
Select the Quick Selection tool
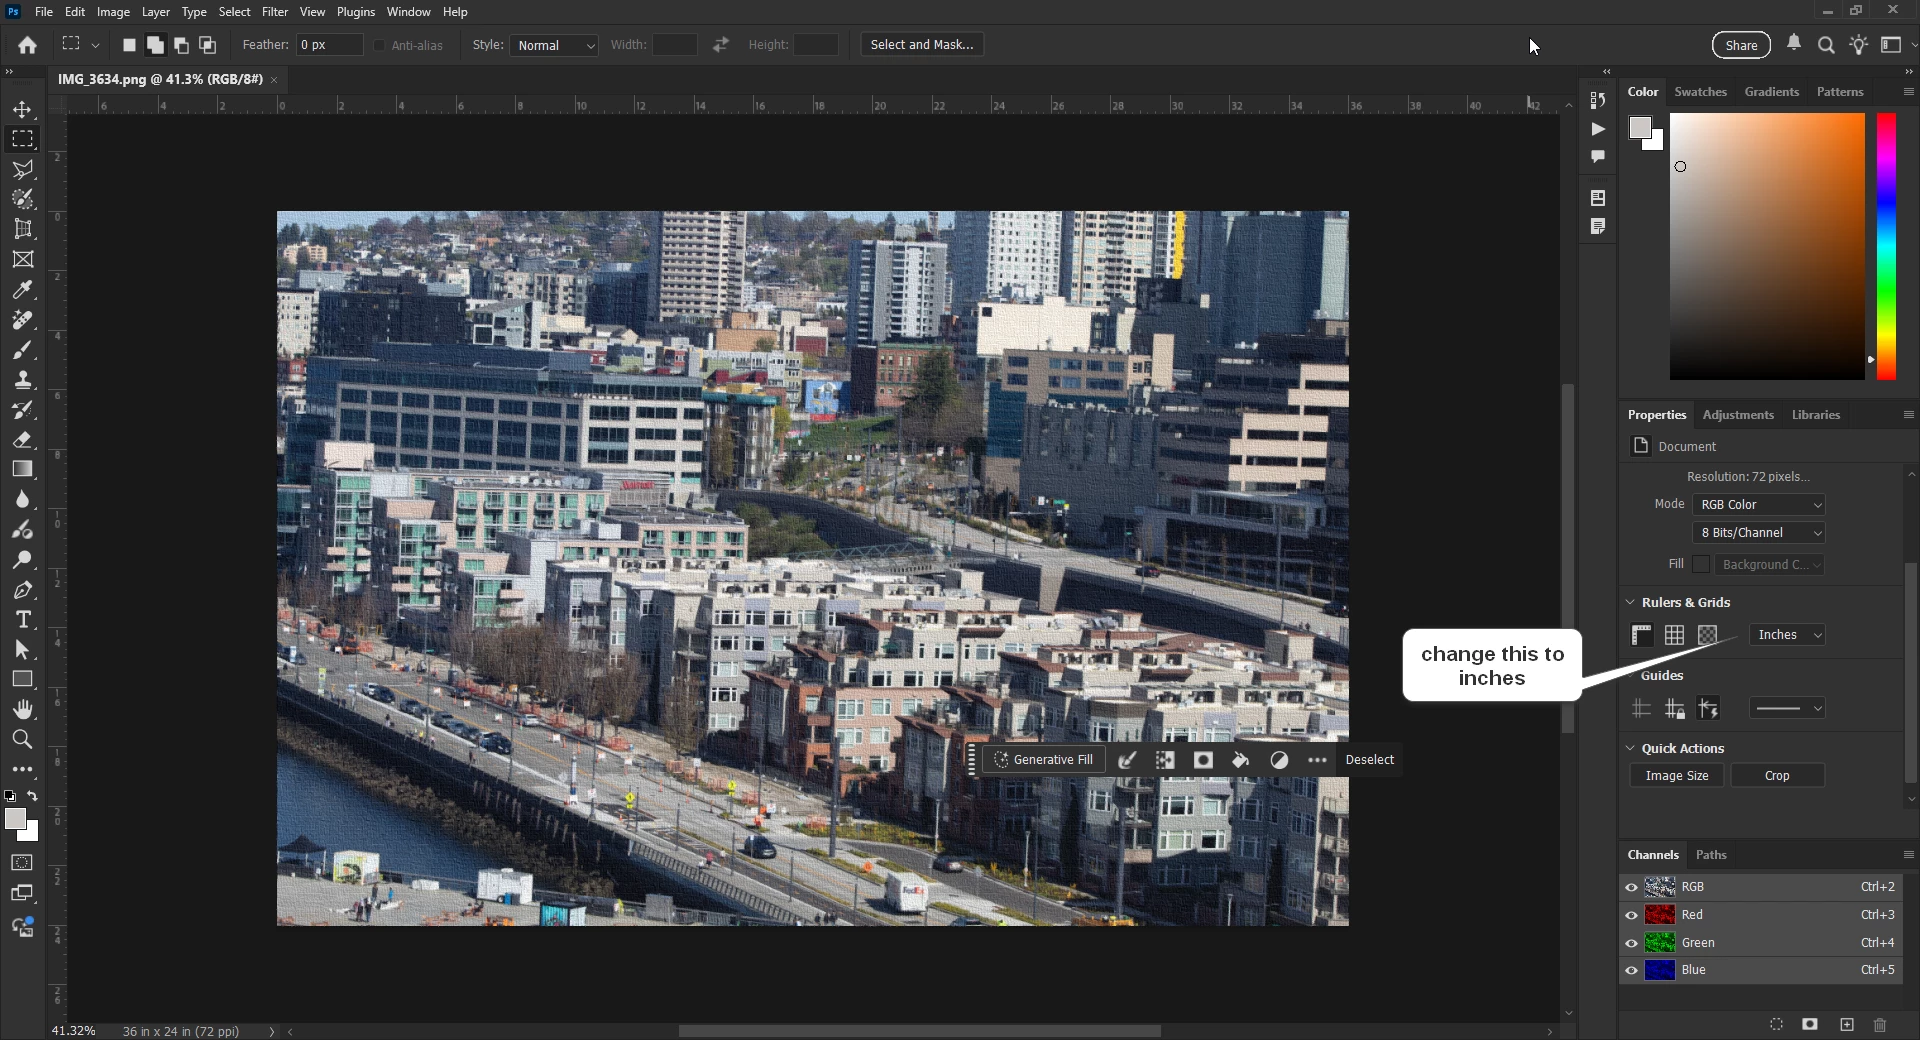coord(22,199)
